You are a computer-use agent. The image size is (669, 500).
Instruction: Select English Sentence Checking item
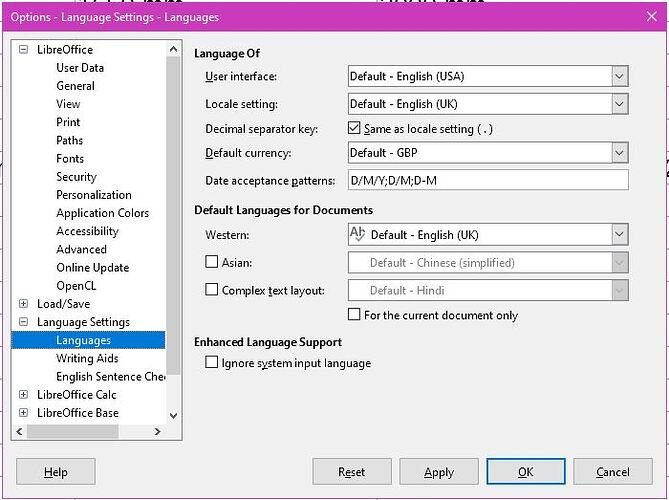coord(111,377)
